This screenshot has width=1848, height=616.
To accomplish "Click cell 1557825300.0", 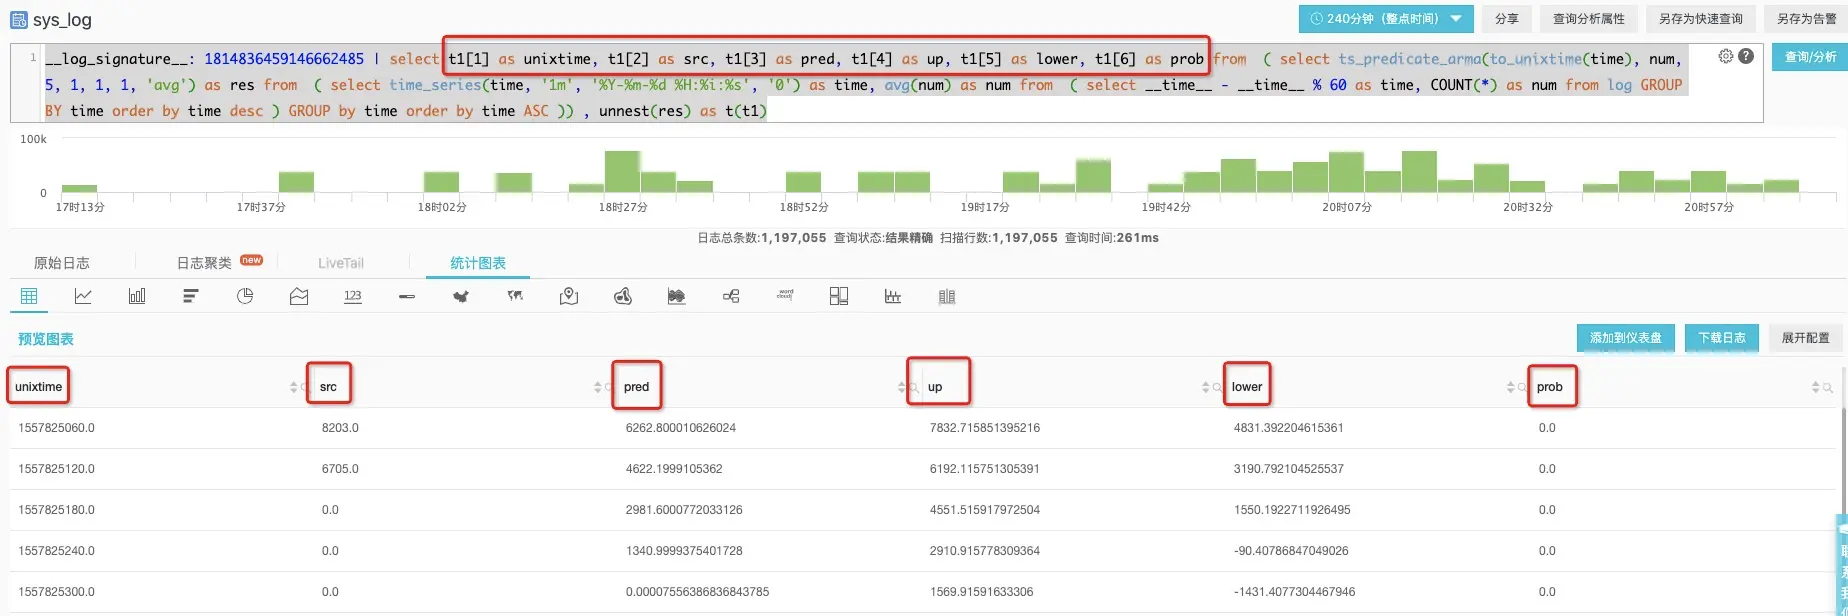I will click(x=56, y=592).
